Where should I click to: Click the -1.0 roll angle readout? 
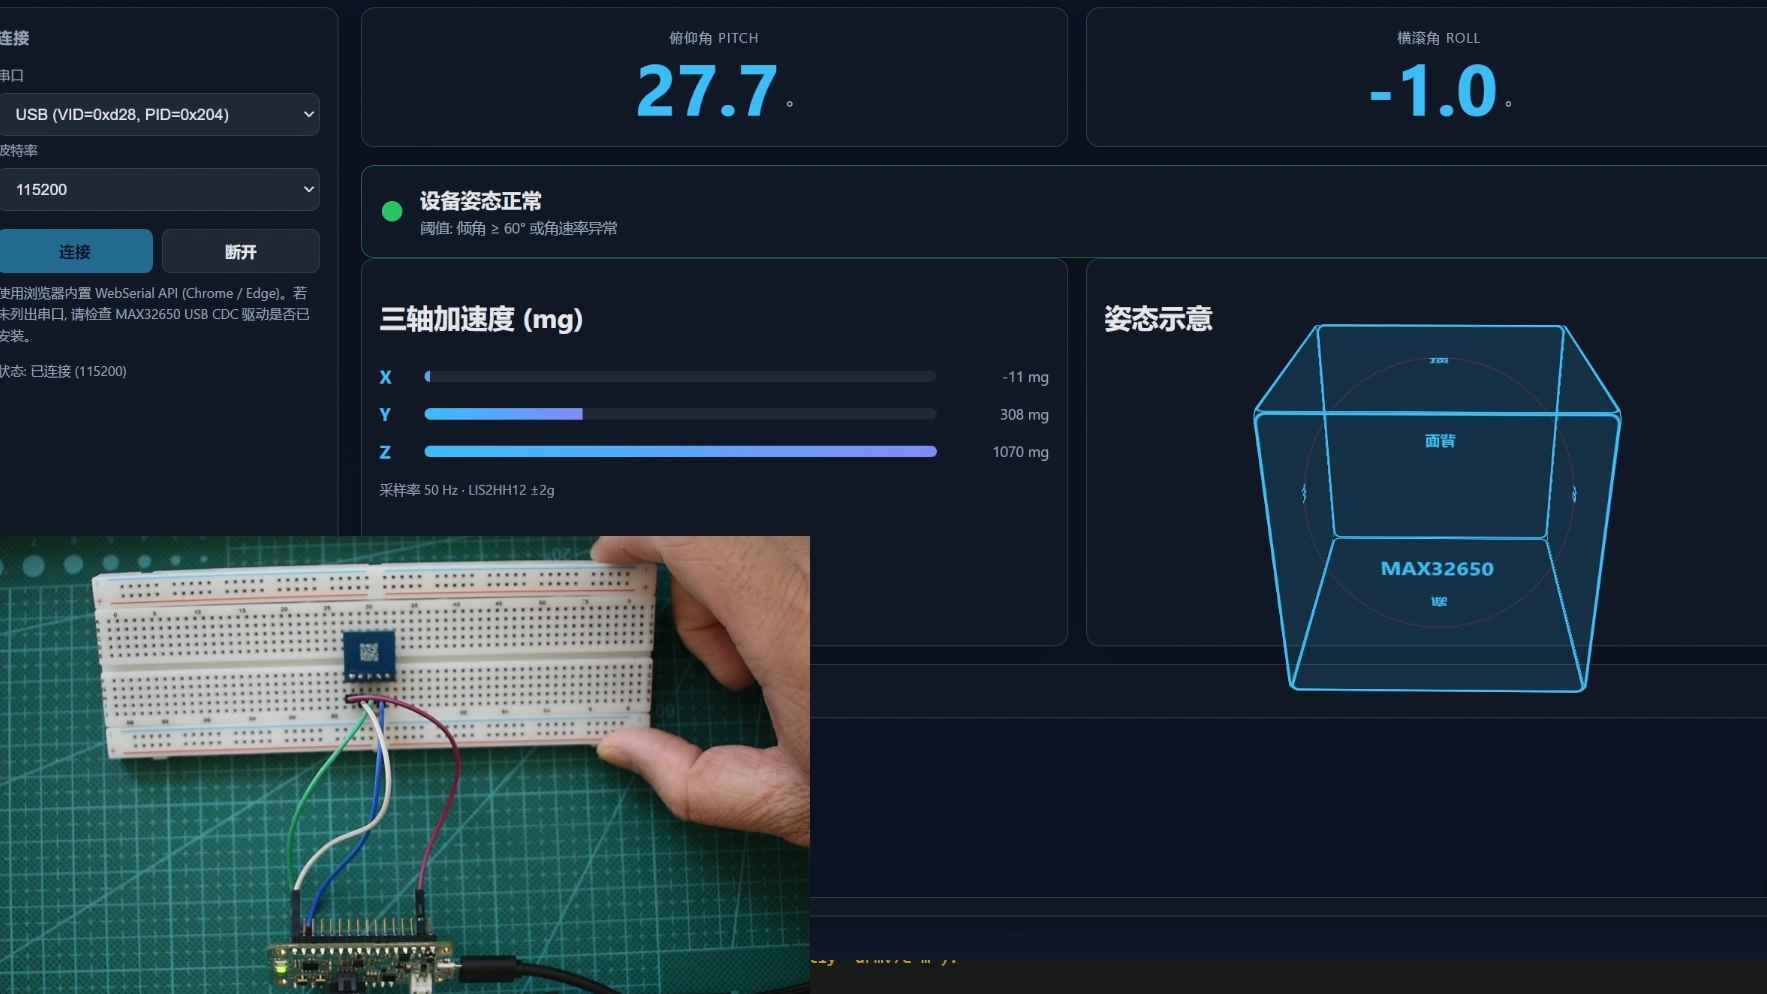click(1433, 91)
